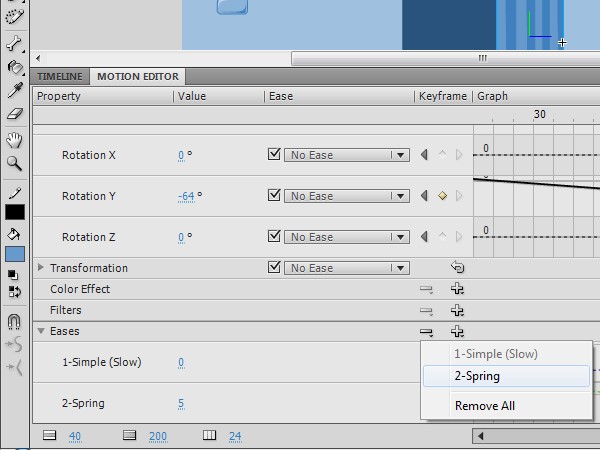Toggle the Snap to Objects magnet

click(14, 322)
